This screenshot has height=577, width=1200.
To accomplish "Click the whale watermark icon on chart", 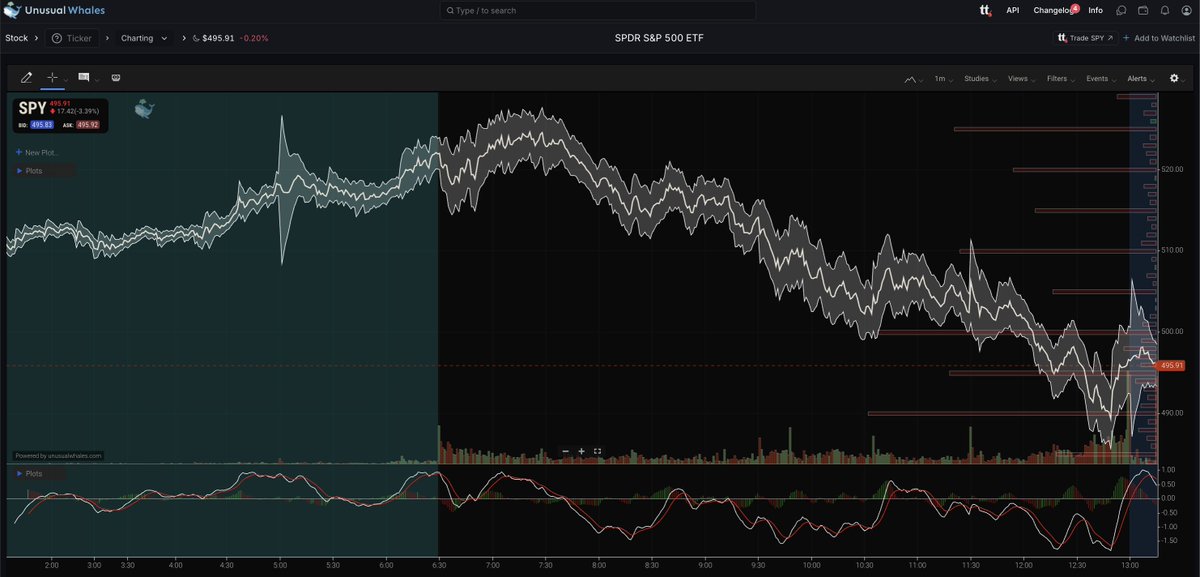I will (145, 107).
